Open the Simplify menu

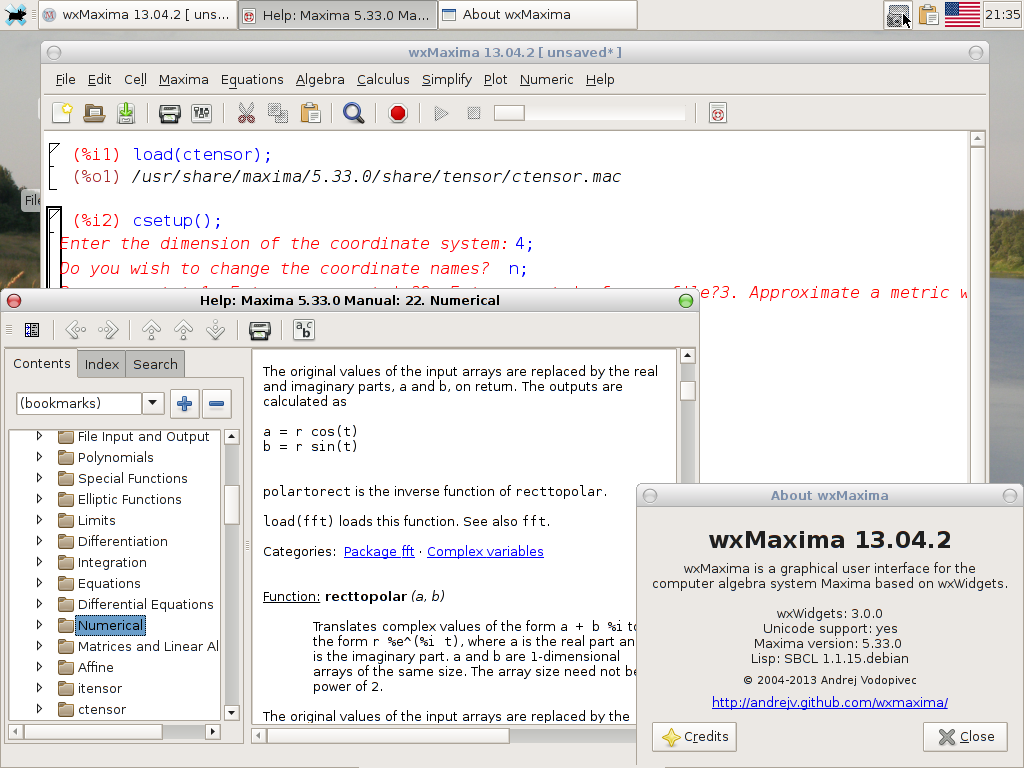click(447, 80)
